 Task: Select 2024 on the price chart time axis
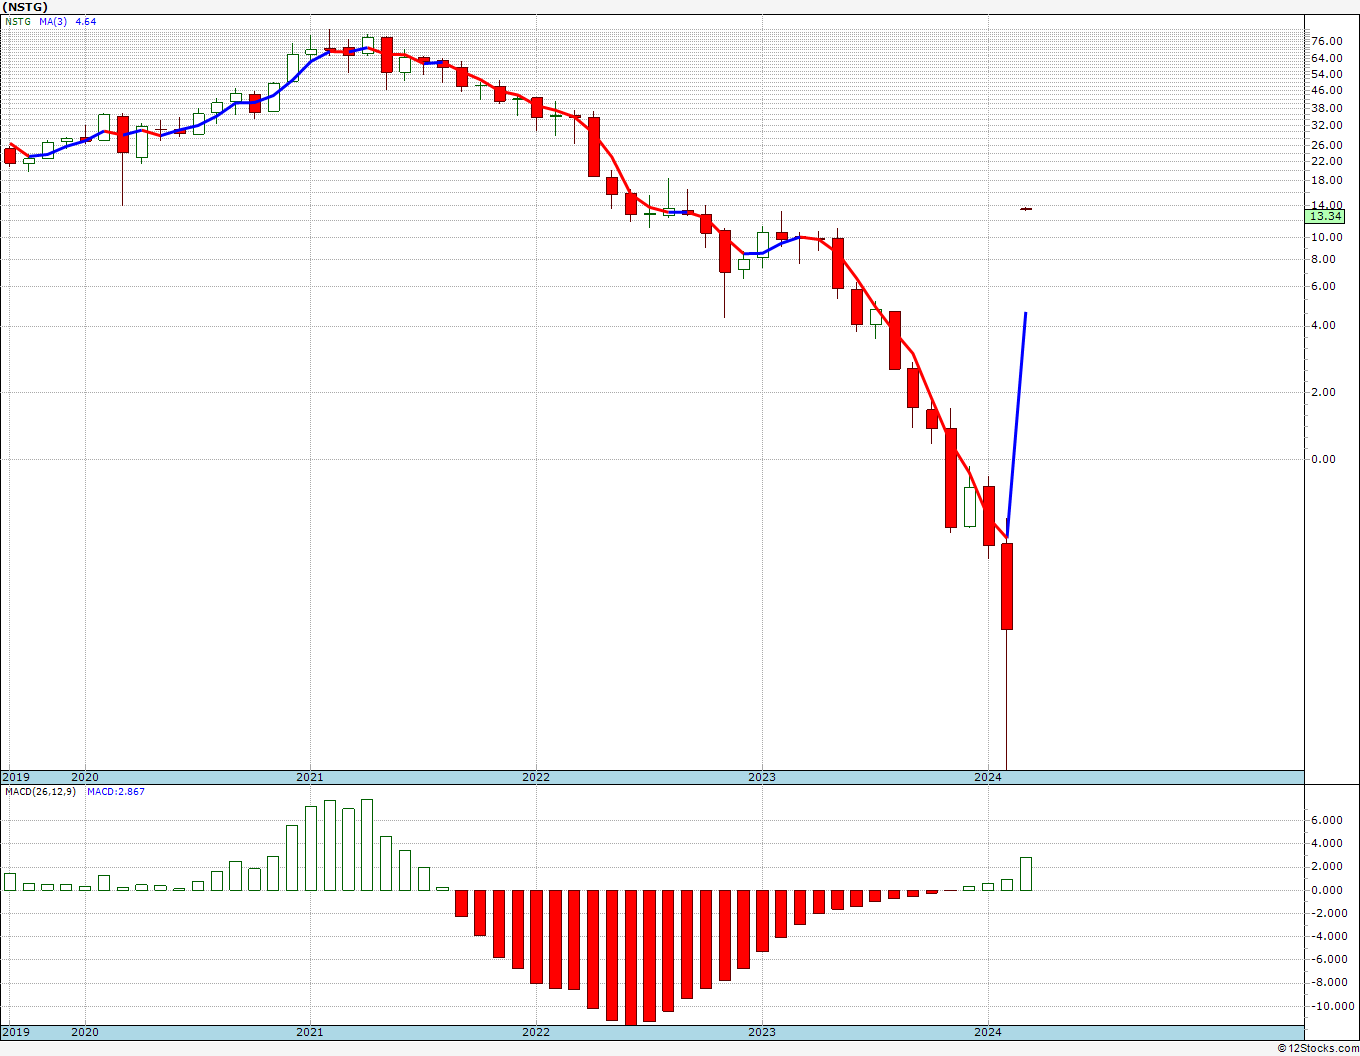988,777
